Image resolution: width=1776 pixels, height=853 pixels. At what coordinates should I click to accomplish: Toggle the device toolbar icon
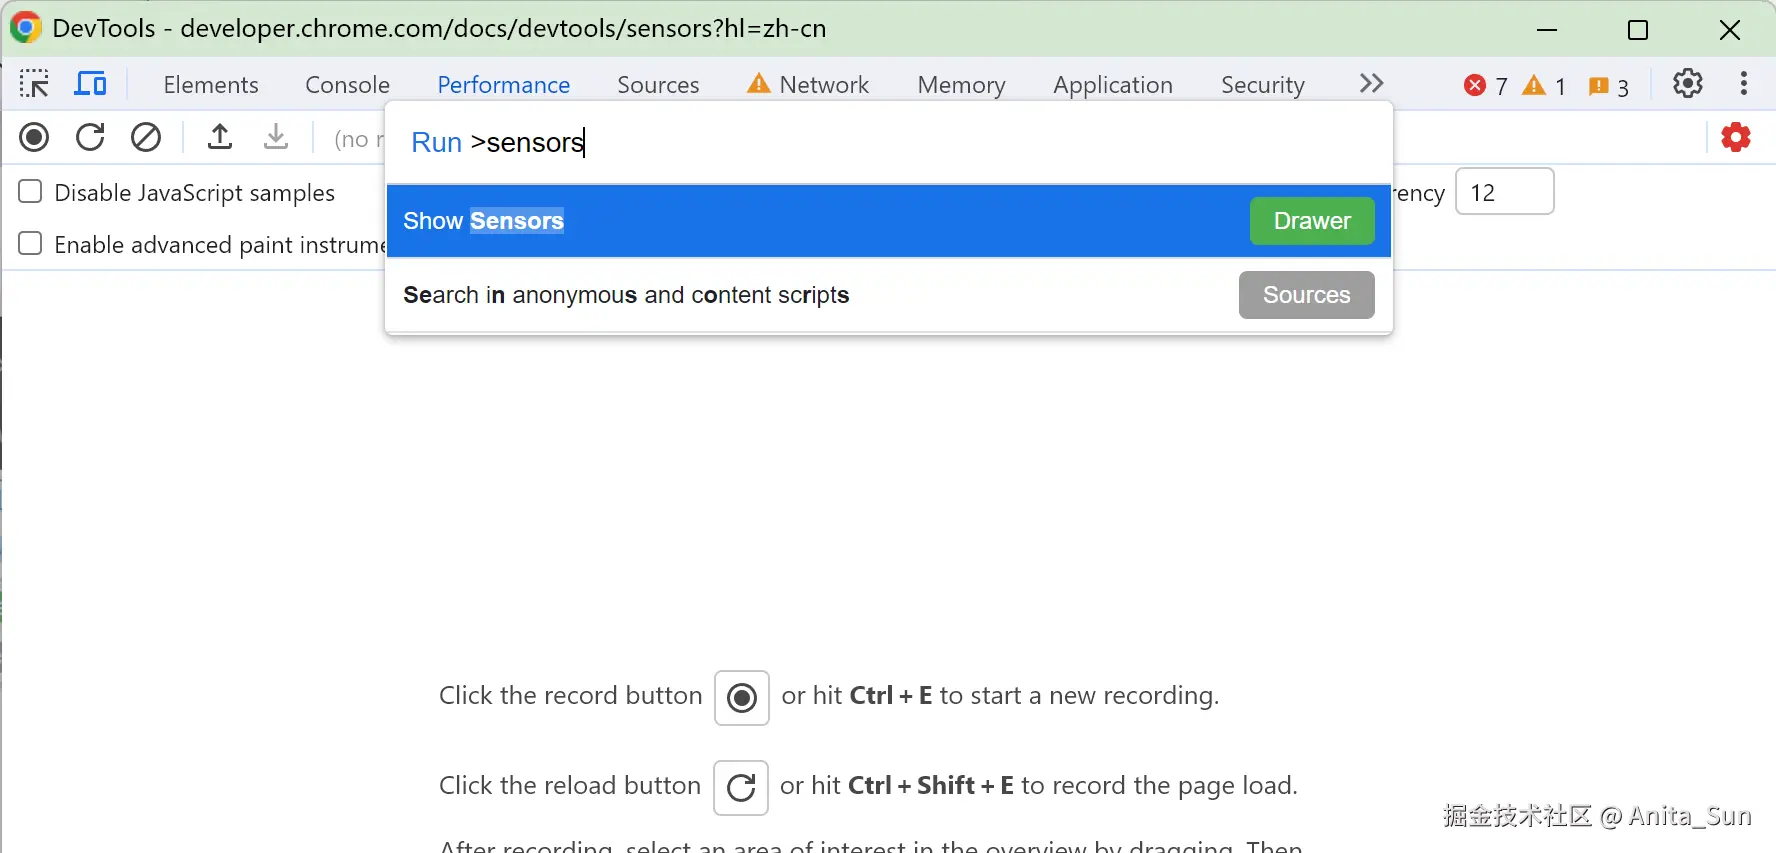90,84
